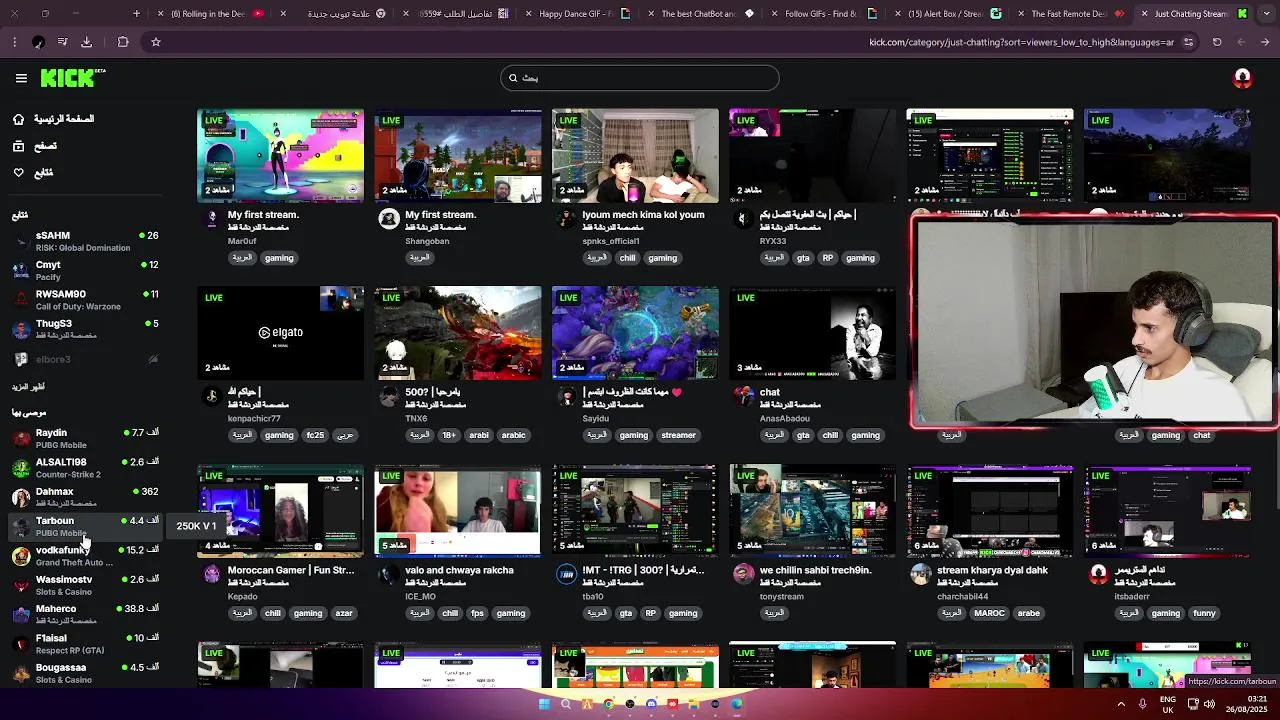This screenshot has width=1280, height=720.
Task: Click tonystream's channel avatar
Action: point(743,574)
